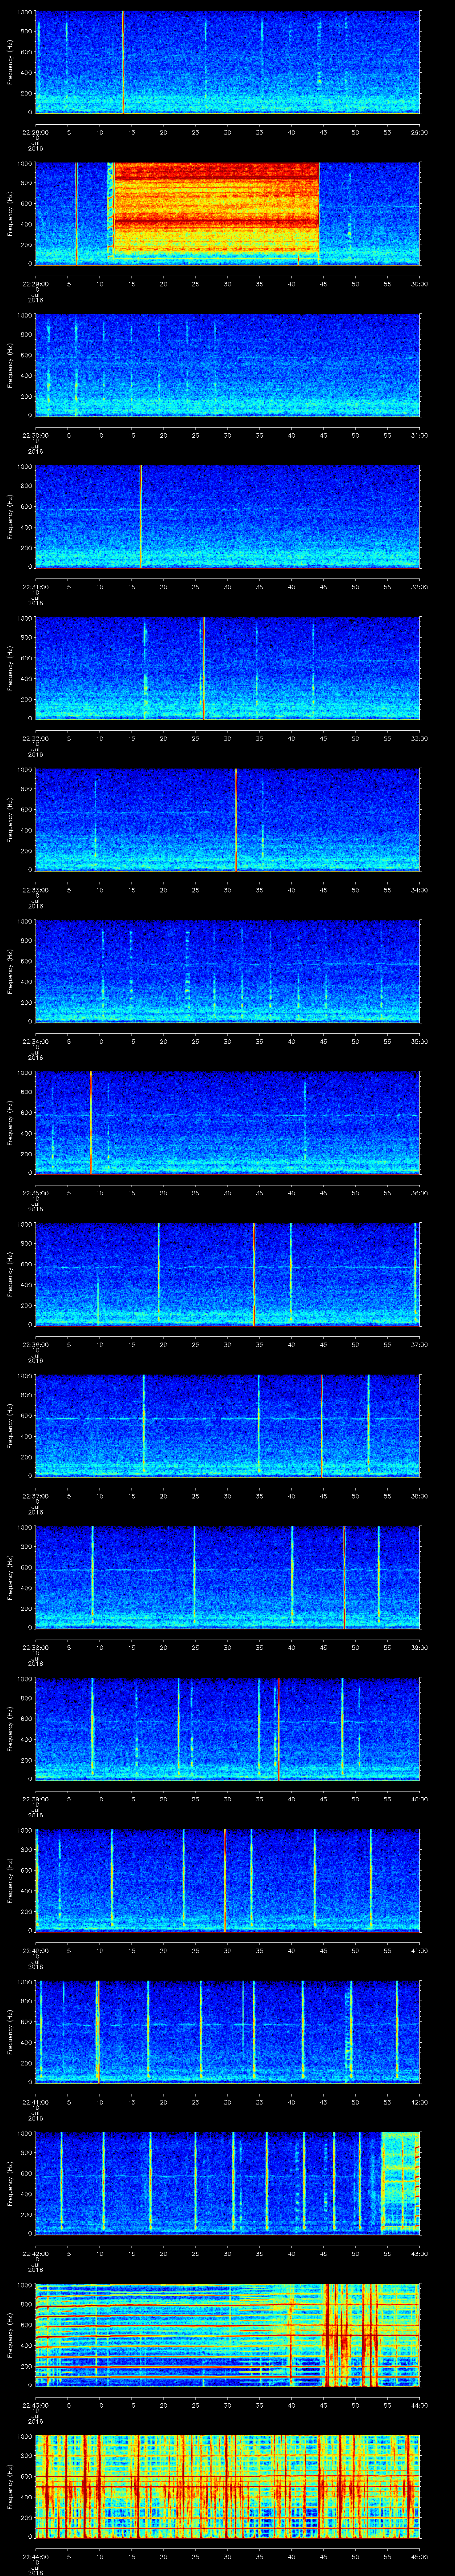Click the "22:28:00" start time label
The image size is (455, 2576).
[x=35, y=131]
